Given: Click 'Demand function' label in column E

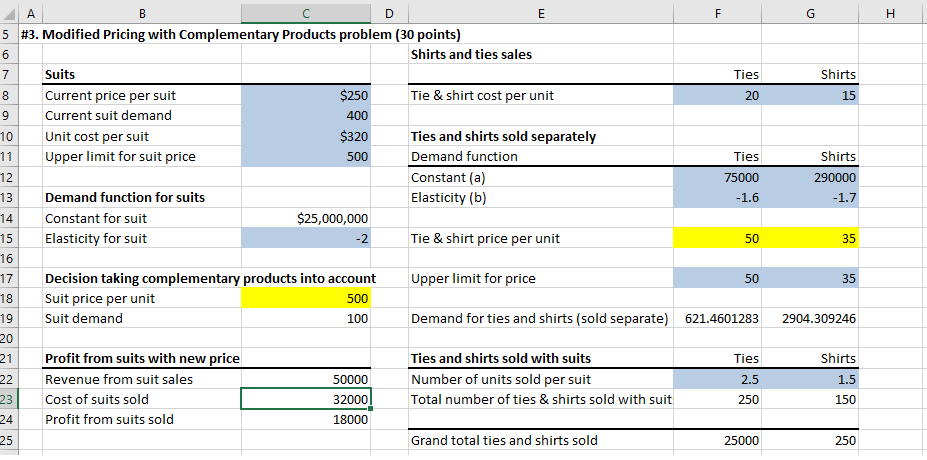Looking at the screenshot, I should click(x=464, y=157).
